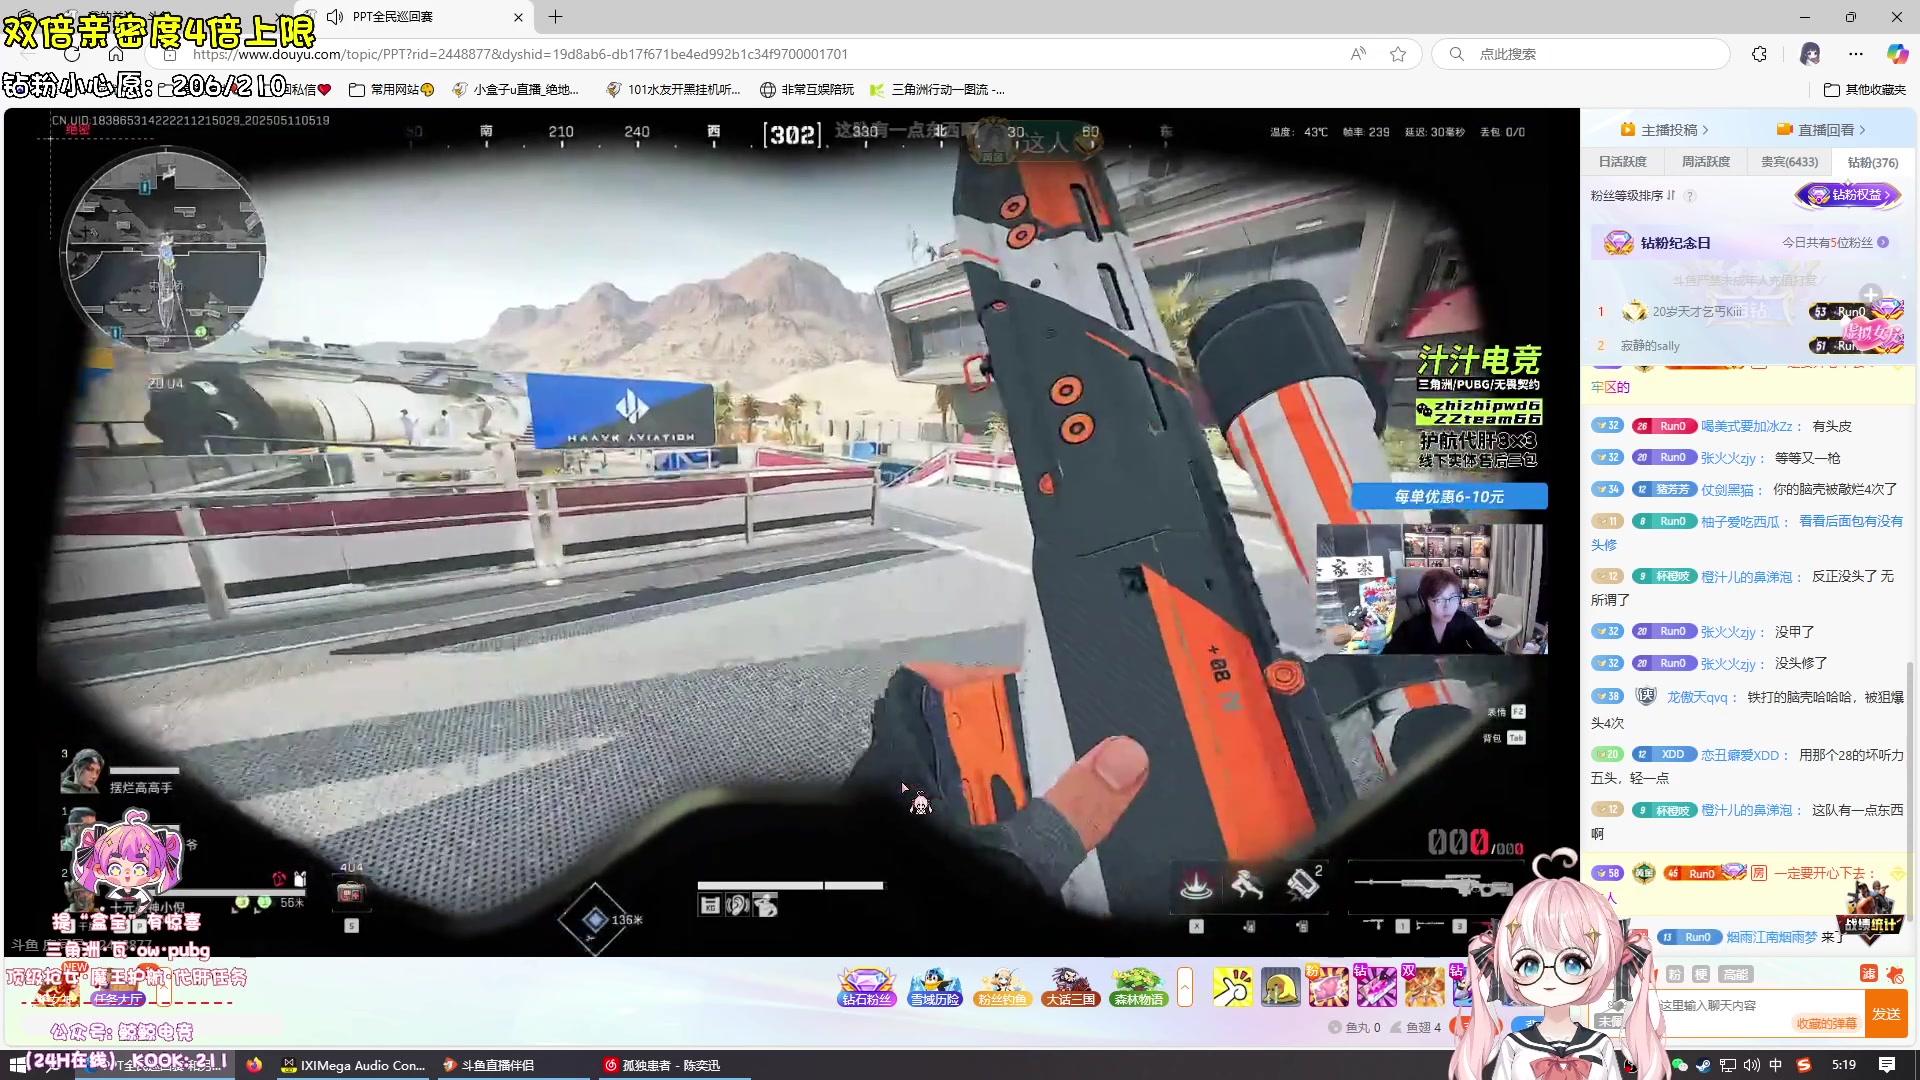
Task: Open the browser extensions puzzle icon
Action: click(1760, 54)
